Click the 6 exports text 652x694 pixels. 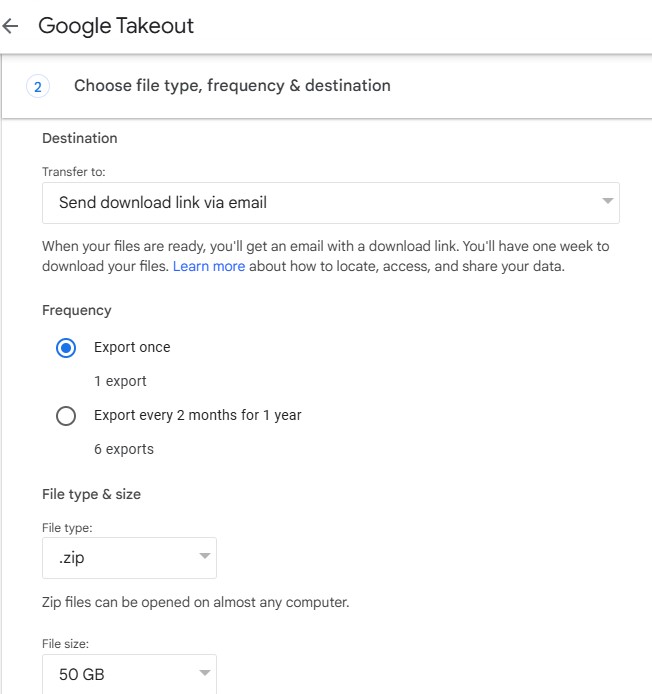pos(124,449)
